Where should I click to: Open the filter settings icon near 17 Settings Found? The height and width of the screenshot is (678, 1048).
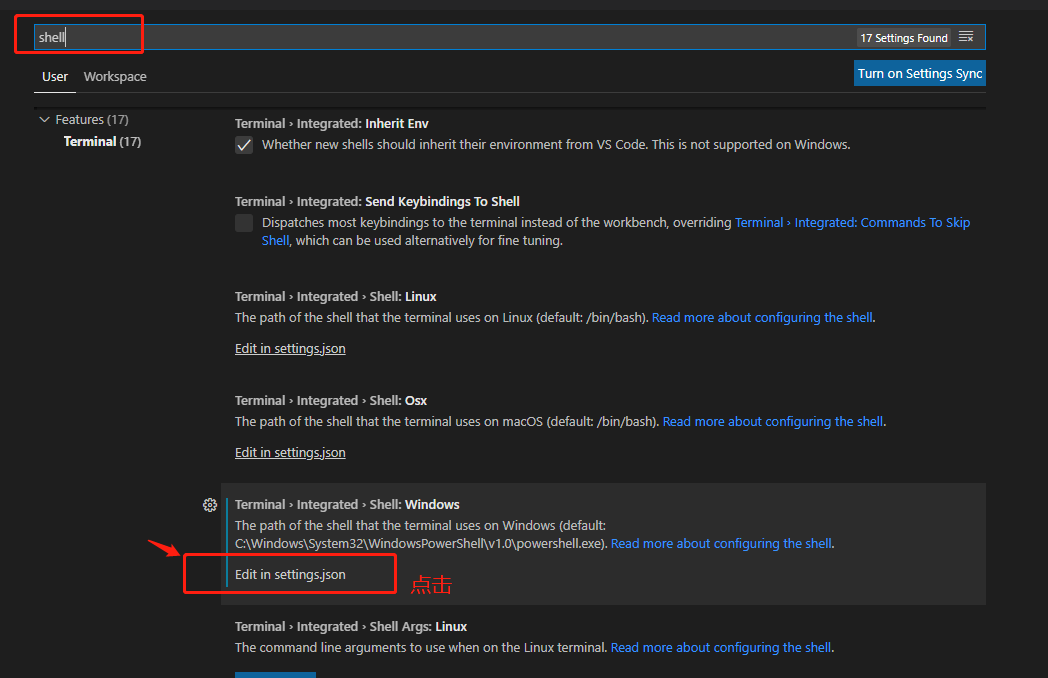(x=965, y=36)
